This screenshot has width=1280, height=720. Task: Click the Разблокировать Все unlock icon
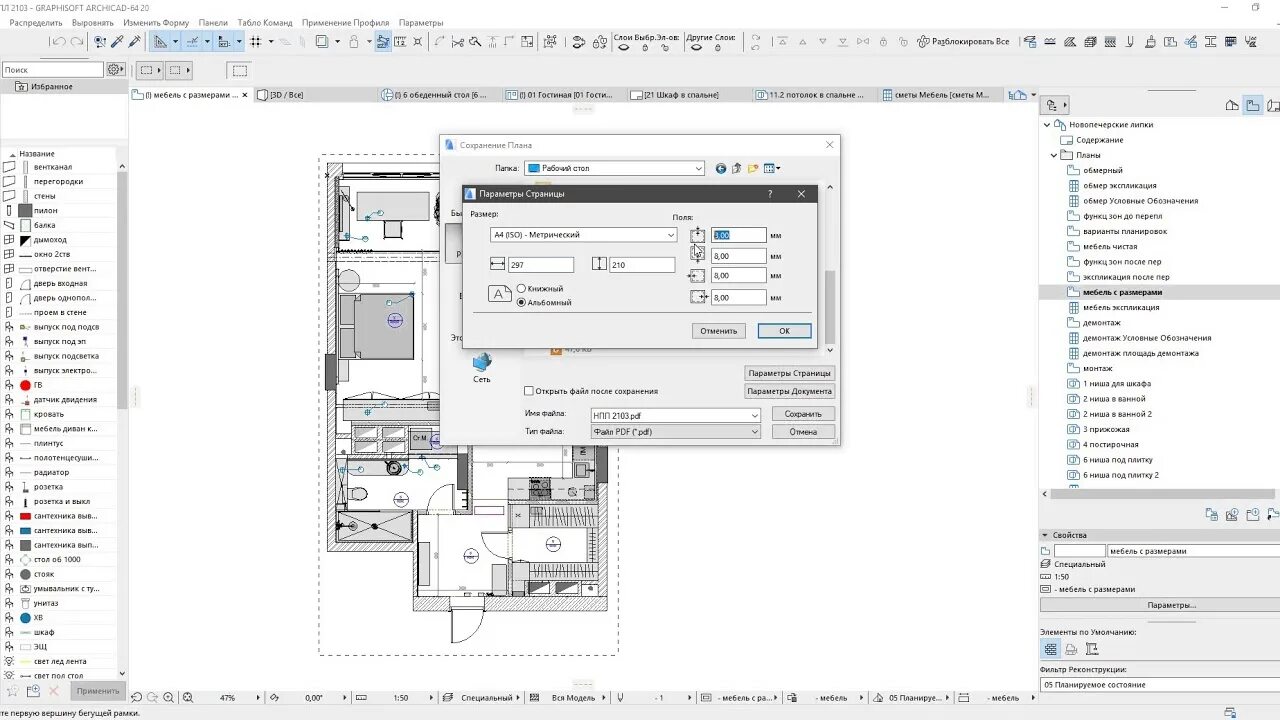(925, 42)
